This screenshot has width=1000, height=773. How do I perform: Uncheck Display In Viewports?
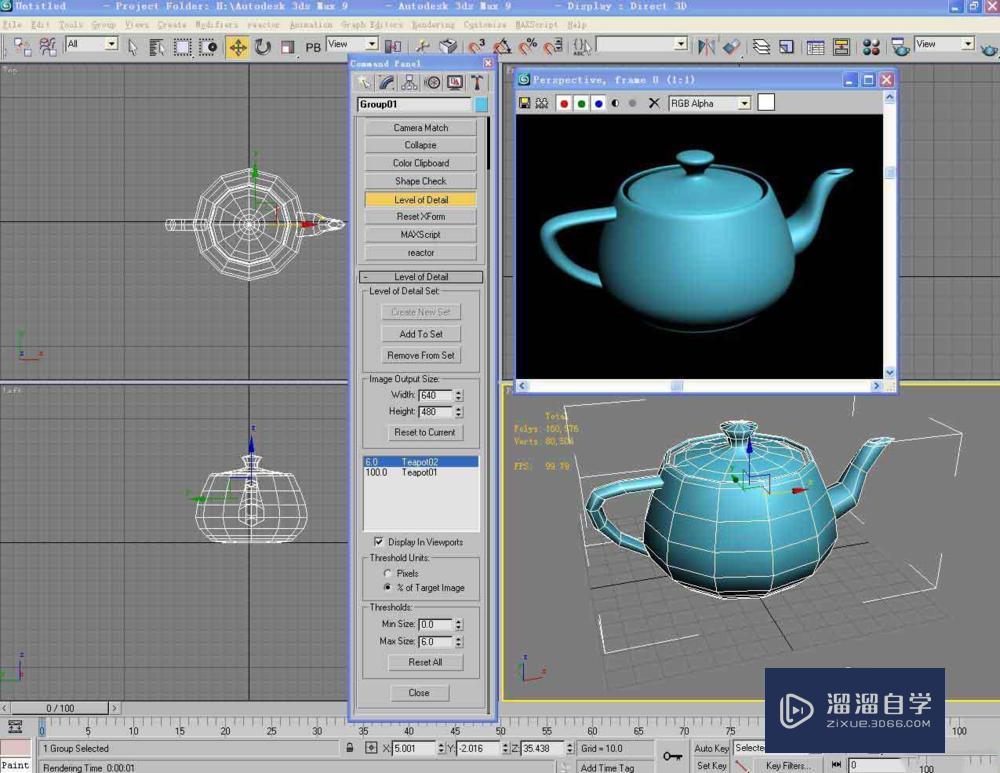(x=378, y=541)
